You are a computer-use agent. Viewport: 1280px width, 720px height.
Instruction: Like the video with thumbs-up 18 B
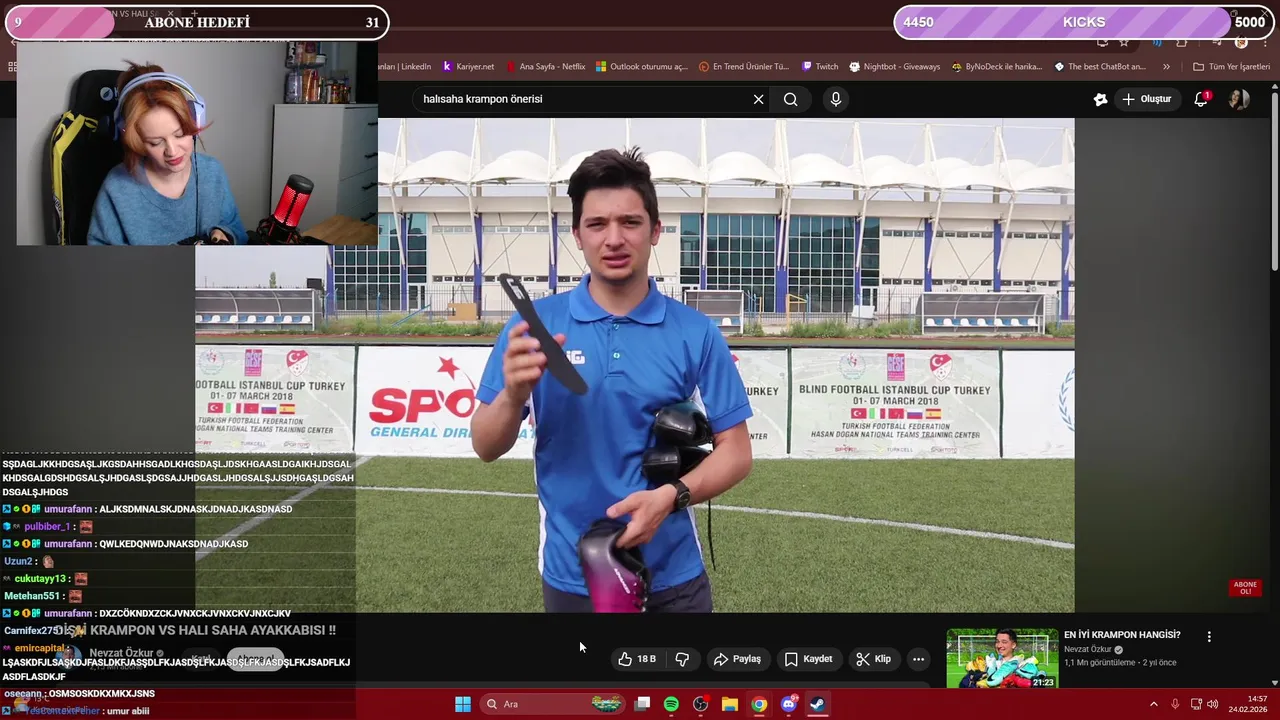636,659
